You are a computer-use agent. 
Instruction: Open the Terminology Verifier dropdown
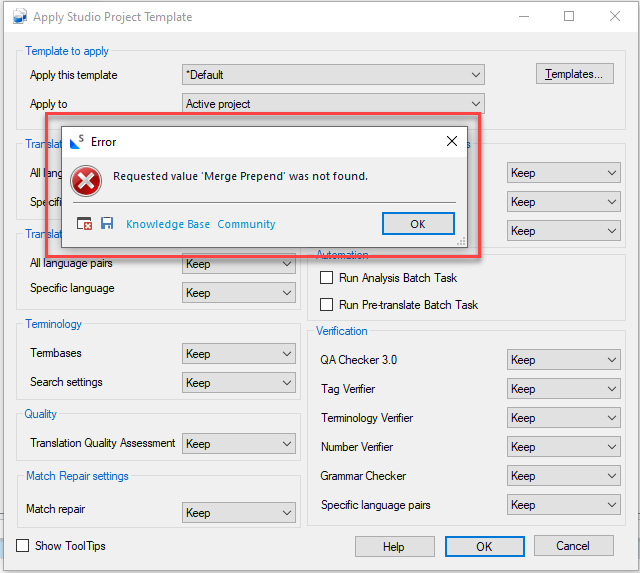(564, 418)
